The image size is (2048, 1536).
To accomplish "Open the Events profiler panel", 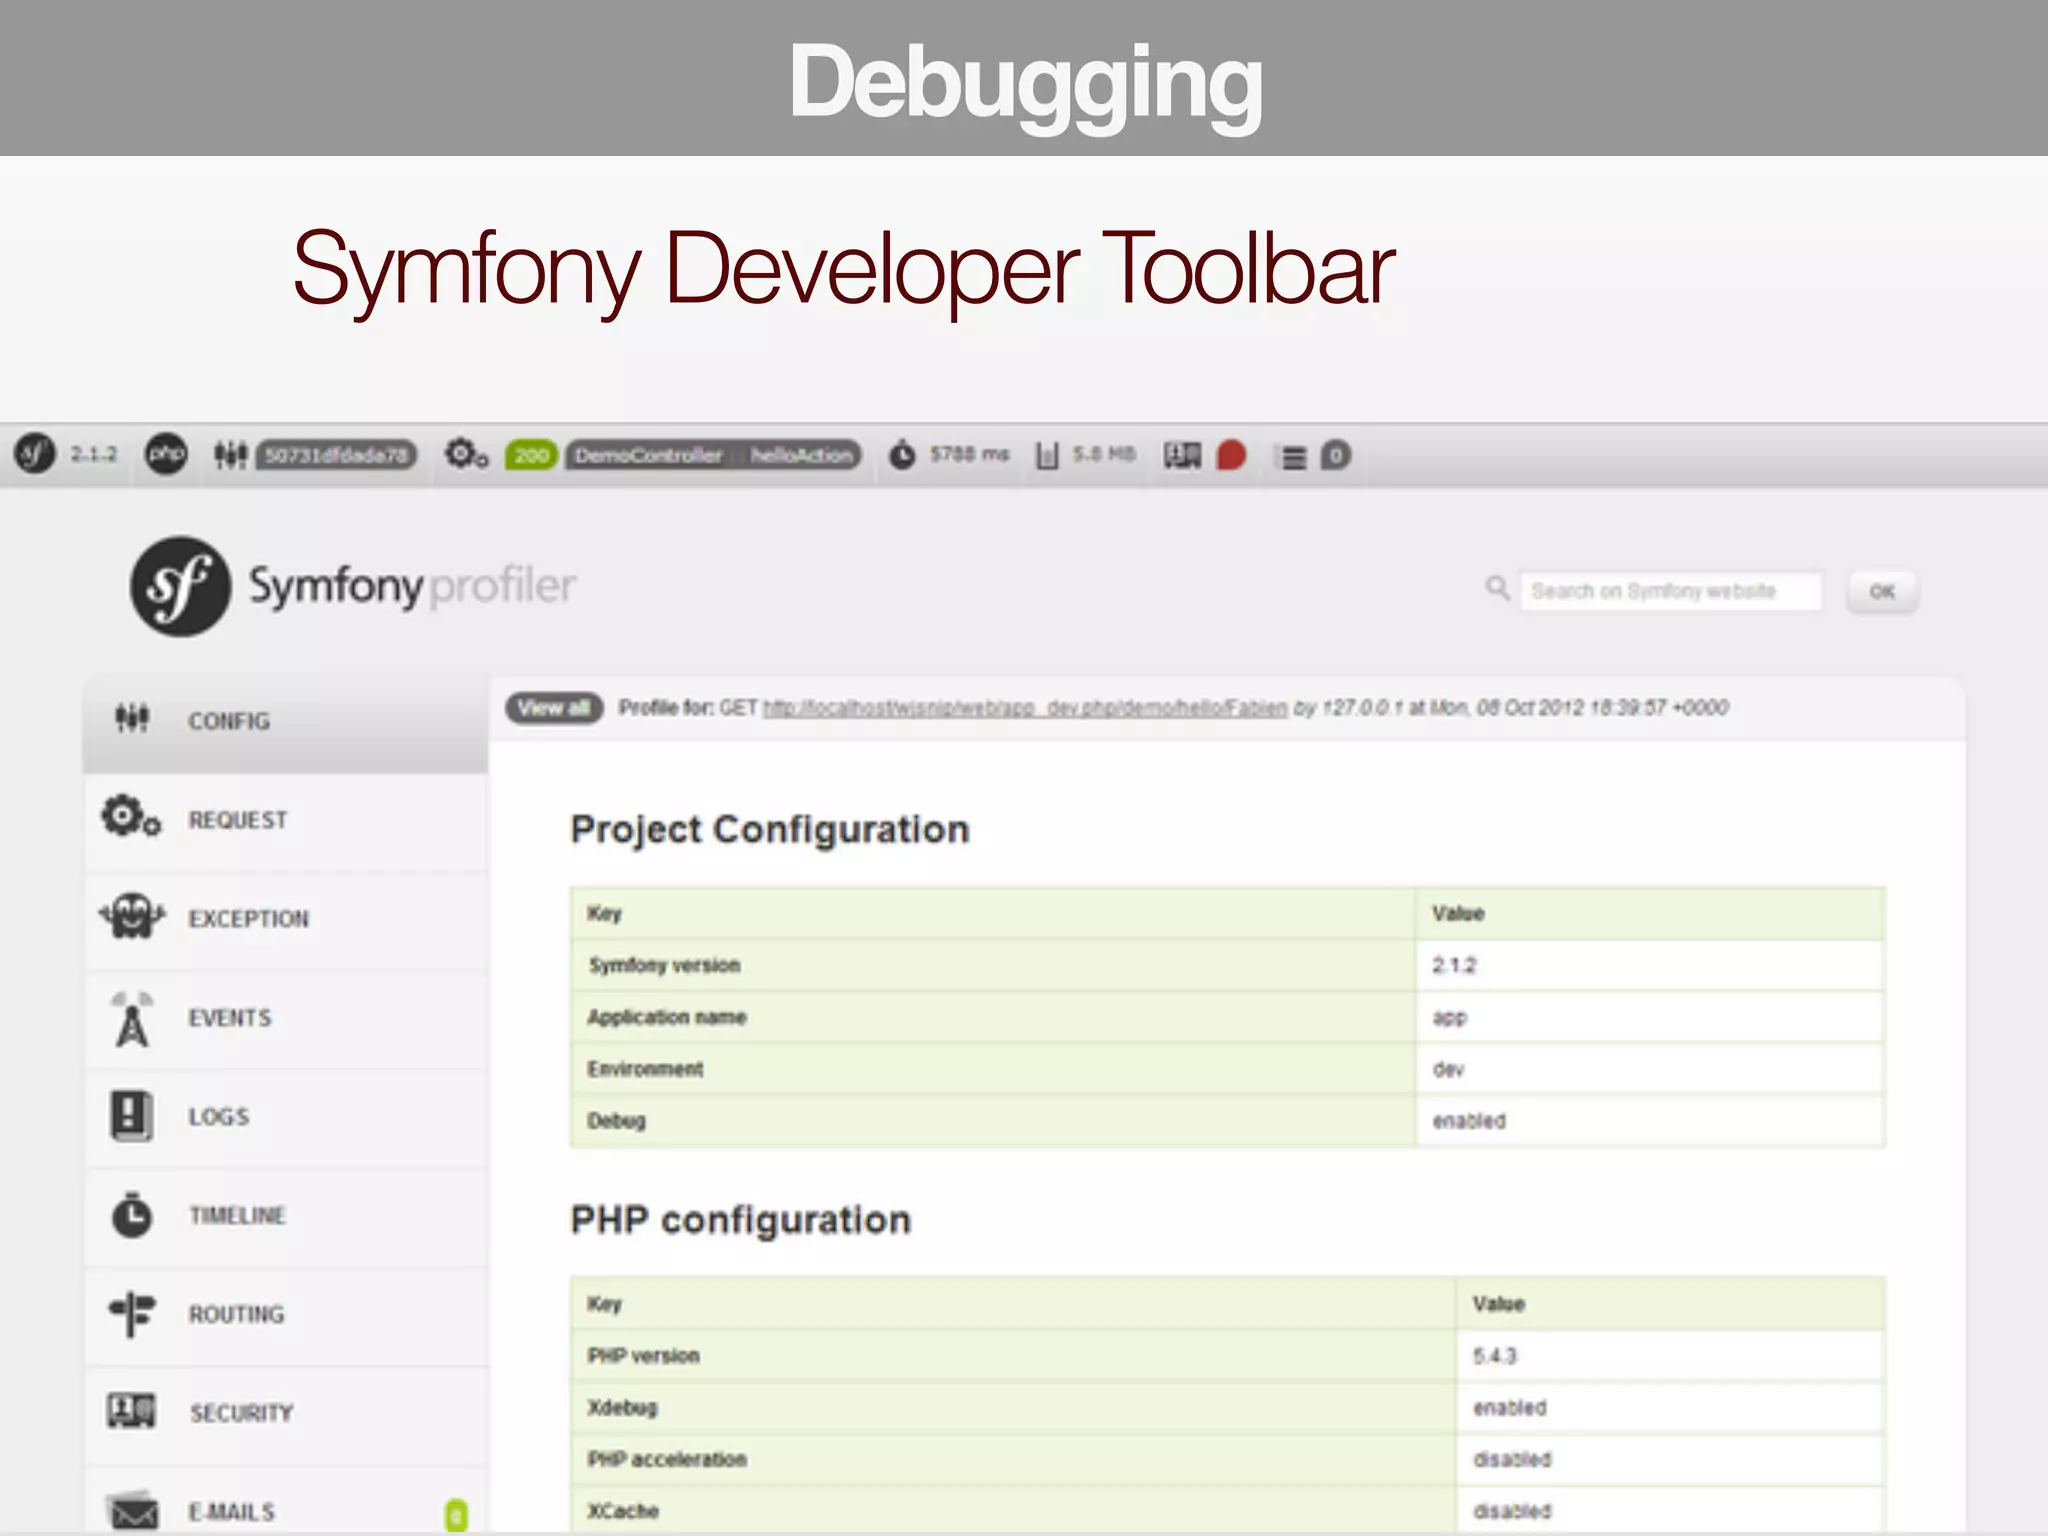I will [x=285, y=1018].
